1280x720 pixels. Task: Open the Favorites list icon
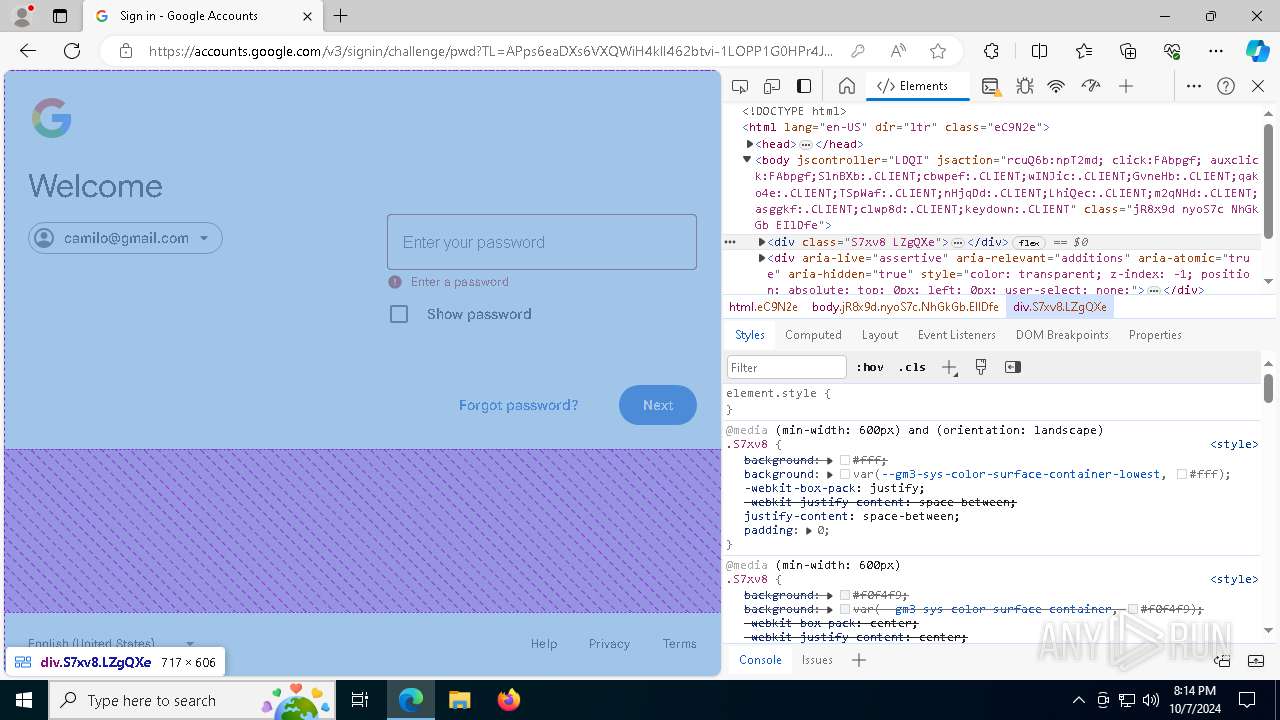coord(1084,51)
